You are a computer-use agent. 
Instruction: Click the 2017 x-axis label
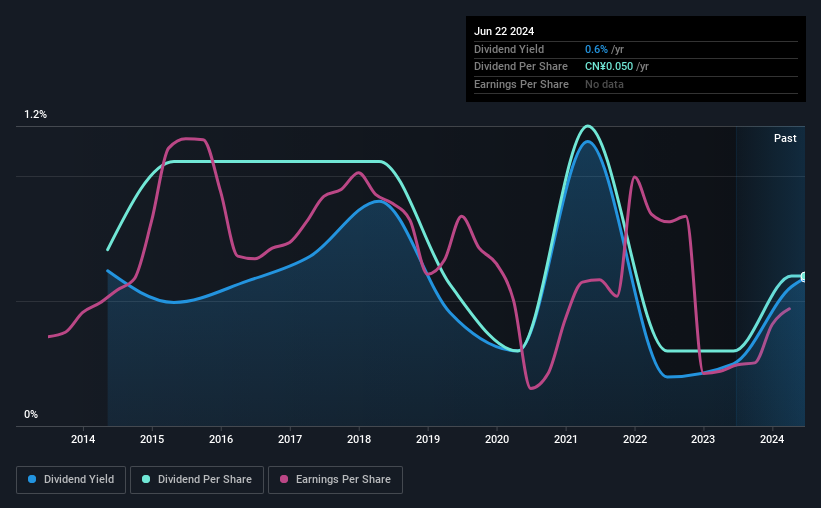pyautogui.click(x=290, y=439)
